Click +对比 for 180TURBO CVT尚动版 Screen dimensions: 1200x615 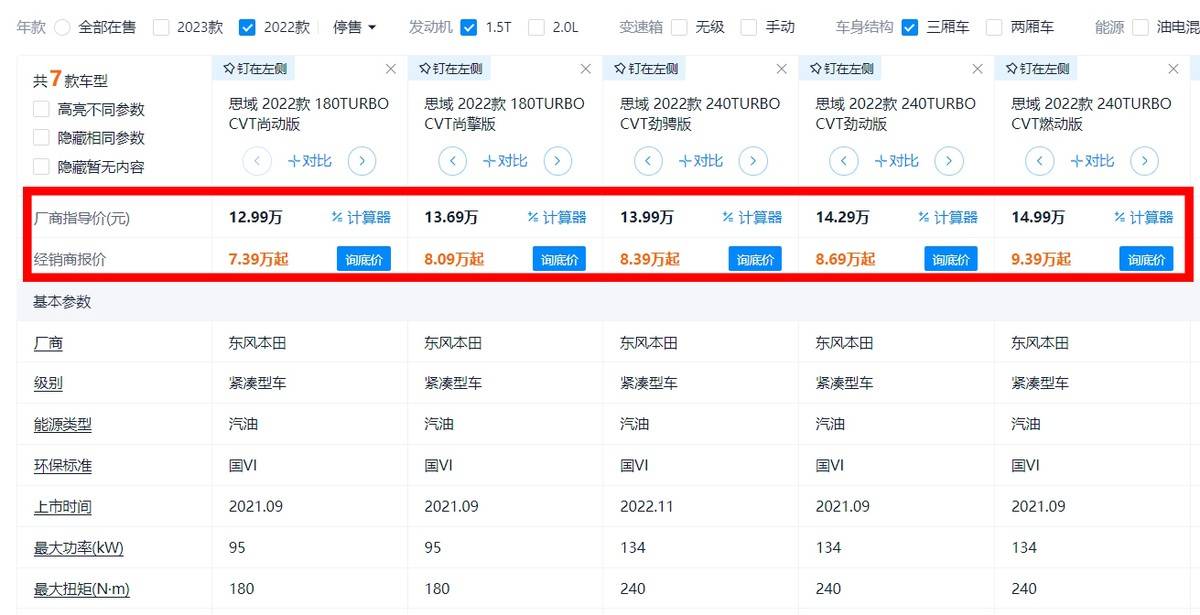[x=310, y=160]
